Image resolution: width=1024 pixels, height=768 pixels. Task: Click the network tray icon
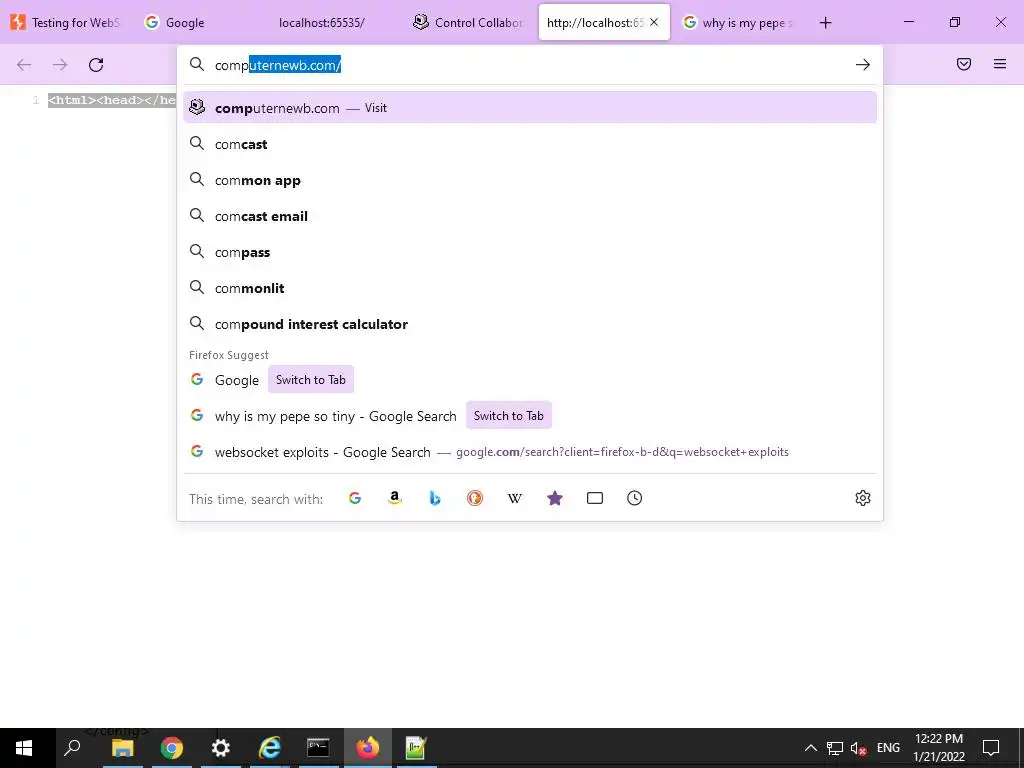point(835,748)
